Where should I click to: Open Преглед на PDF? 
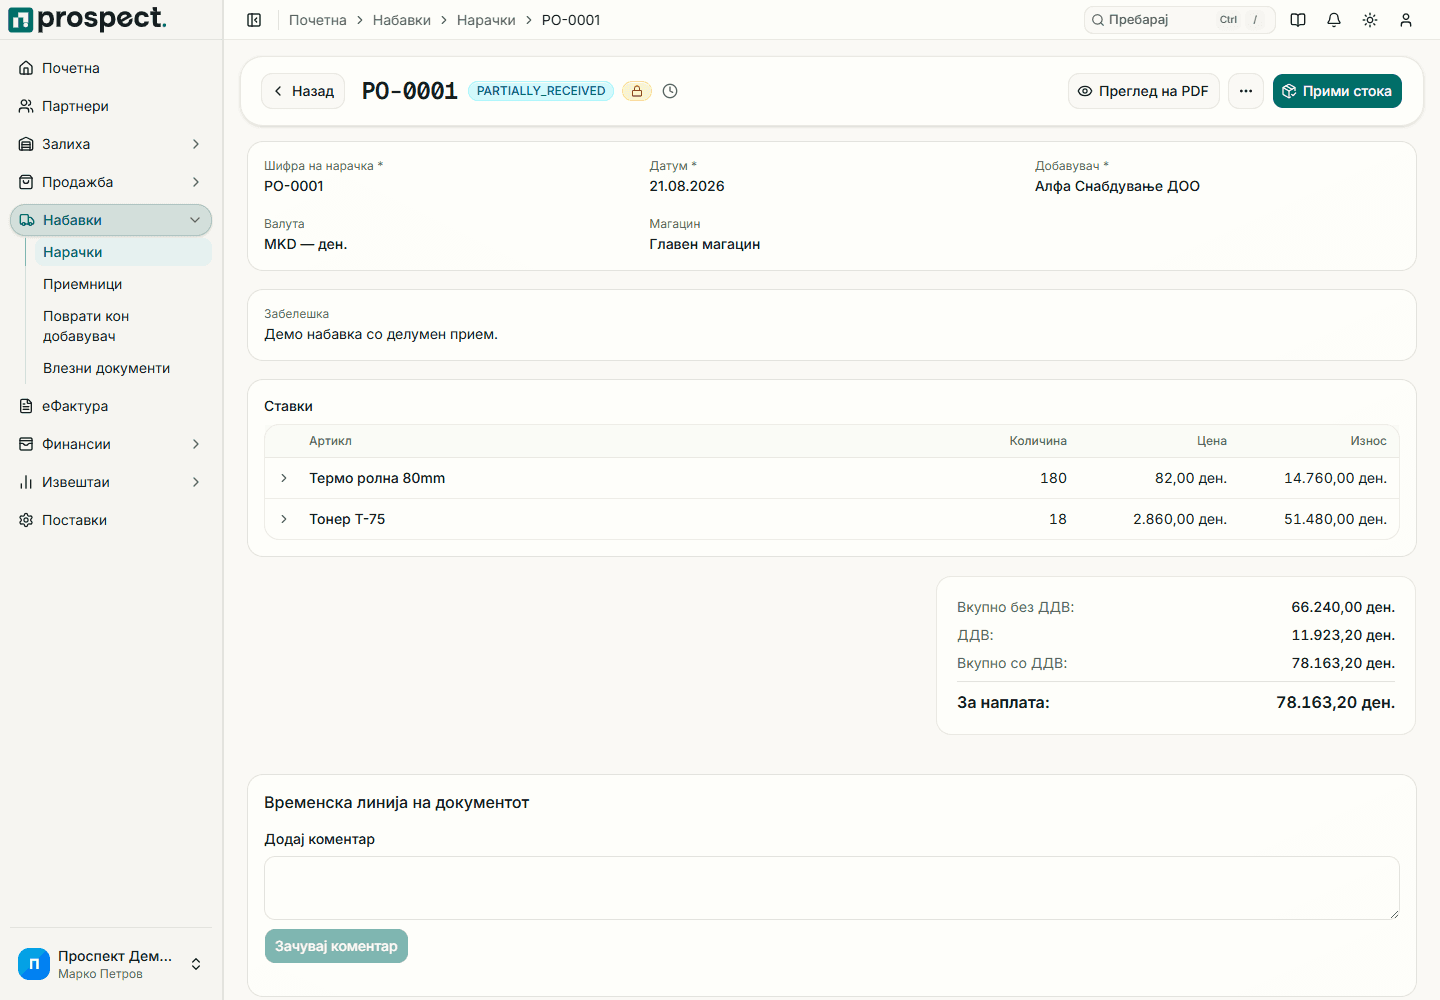coord(1144,91)
